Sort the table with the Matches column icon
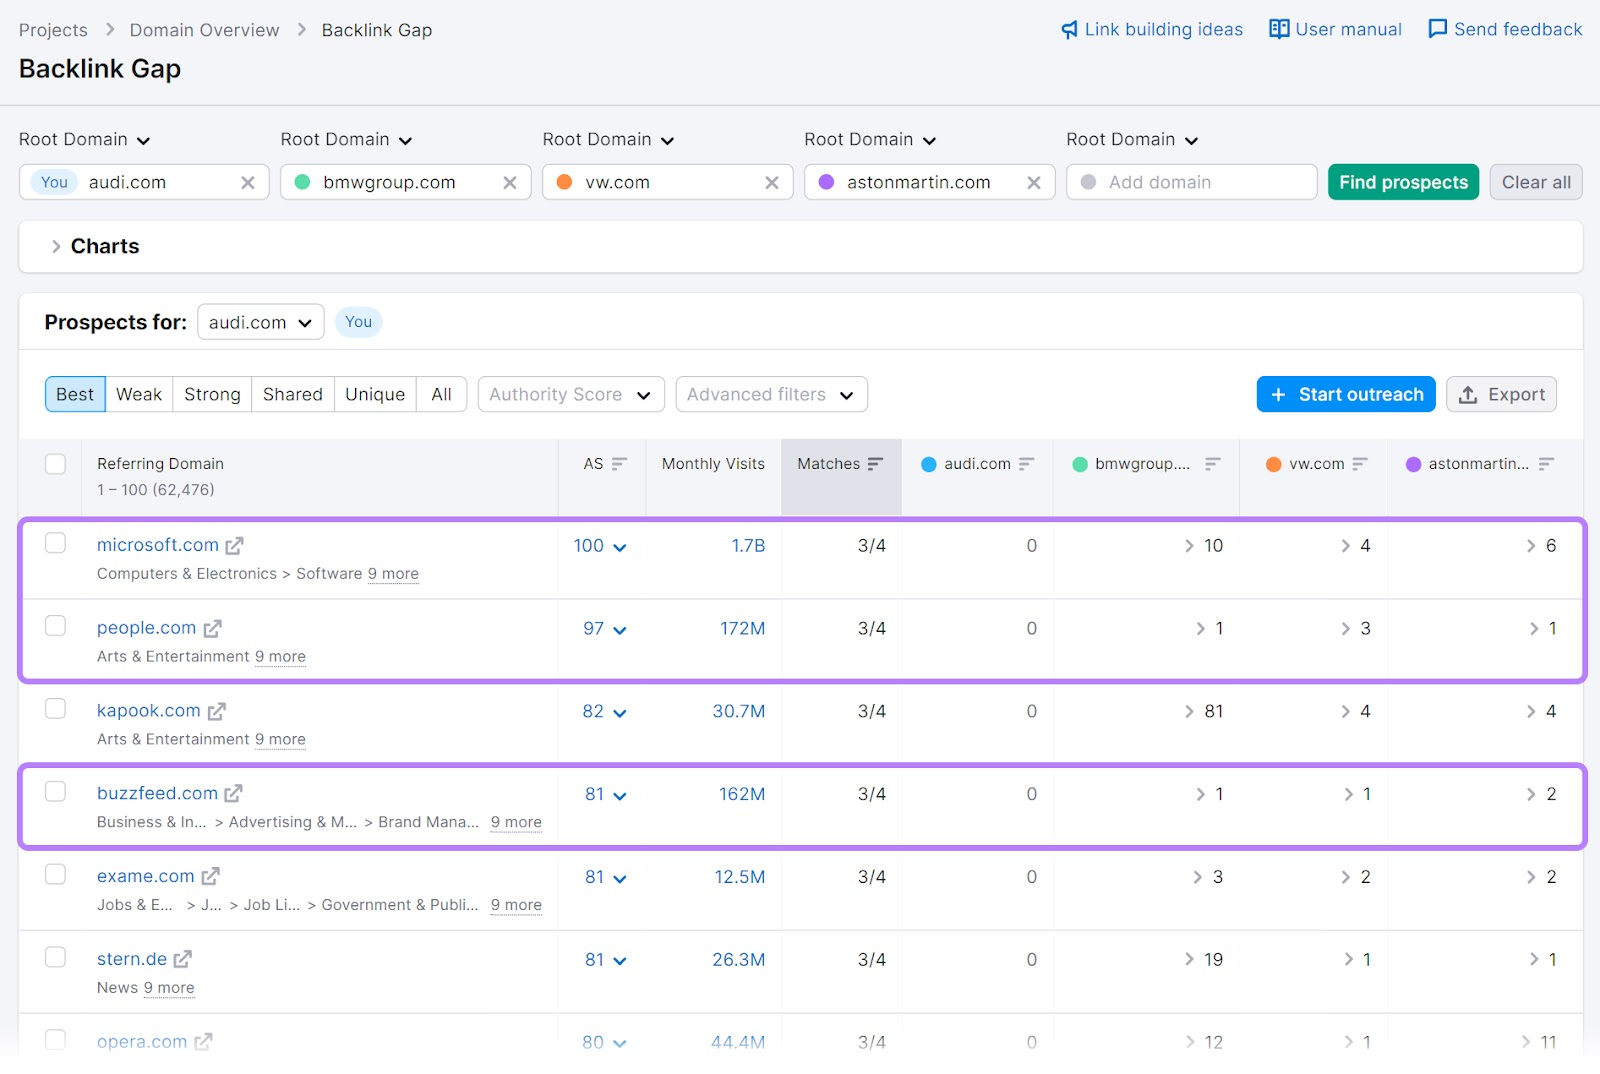Image resolution: width=1600 pixels, height=1074 pixels. click(x=875, y=463)
